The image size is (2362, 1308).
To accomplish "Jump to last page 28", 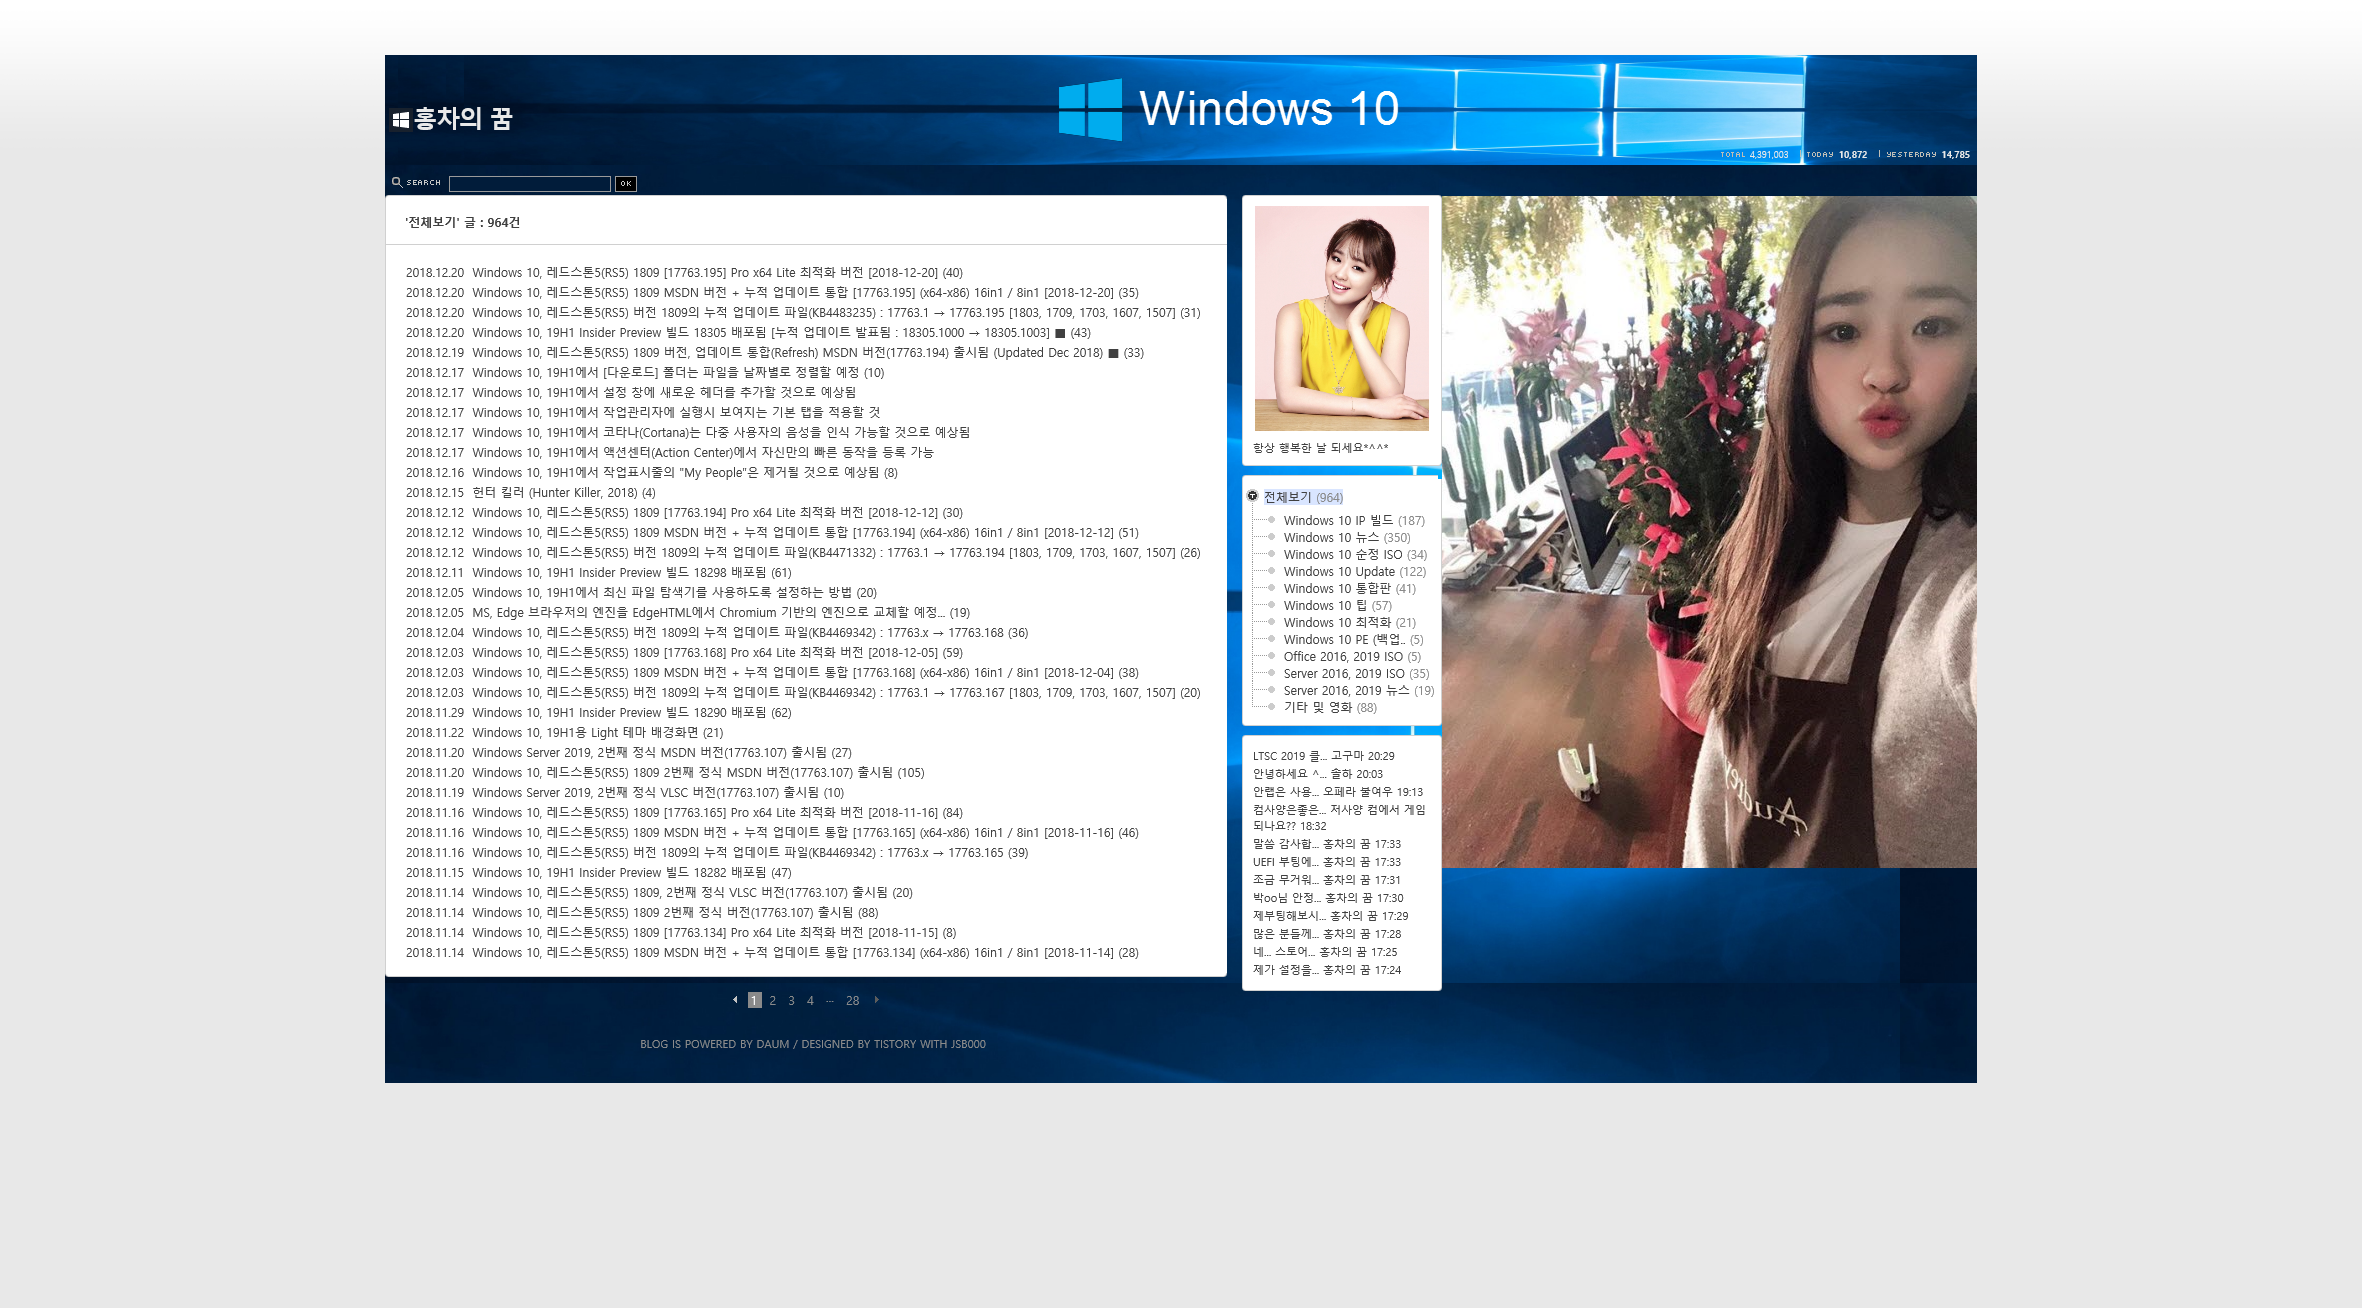I will [852, 1000].
